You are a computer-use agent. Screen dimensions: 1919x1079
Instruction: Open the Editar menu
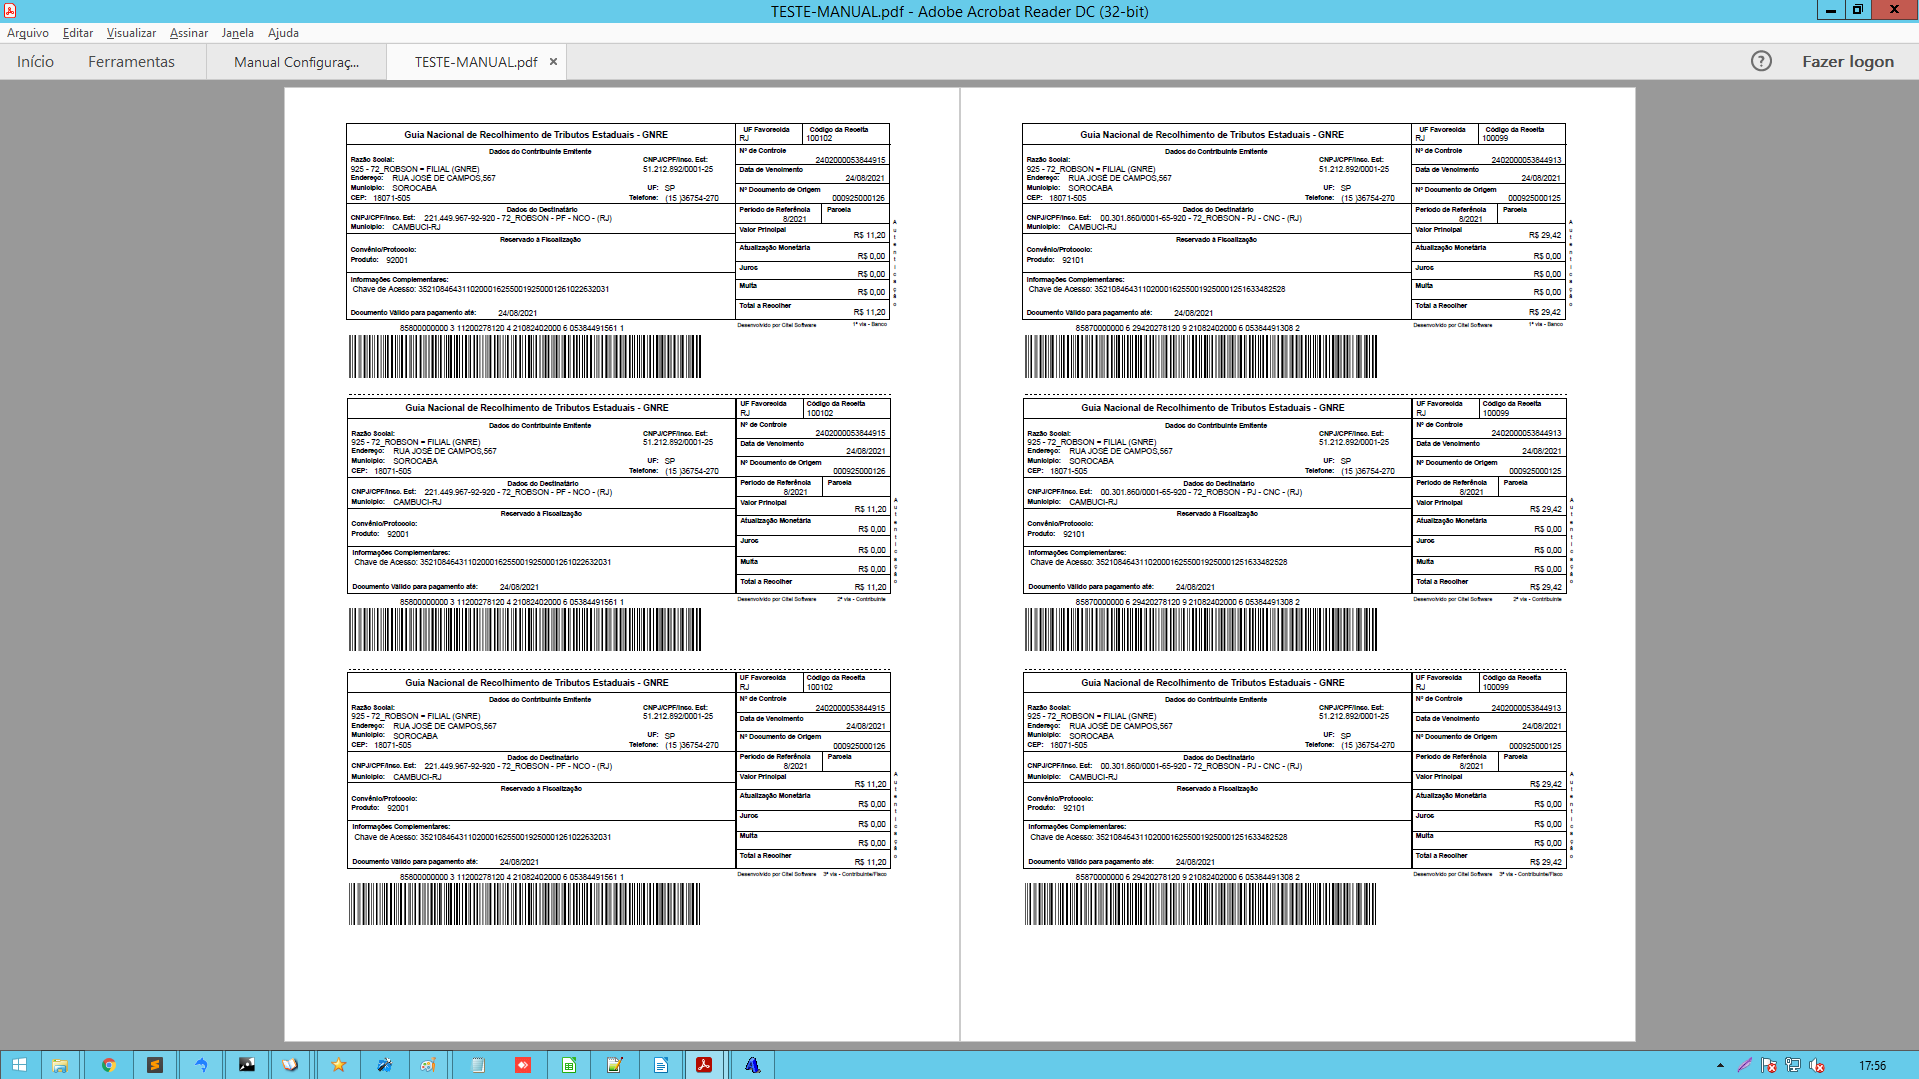(x=78, y=33)
